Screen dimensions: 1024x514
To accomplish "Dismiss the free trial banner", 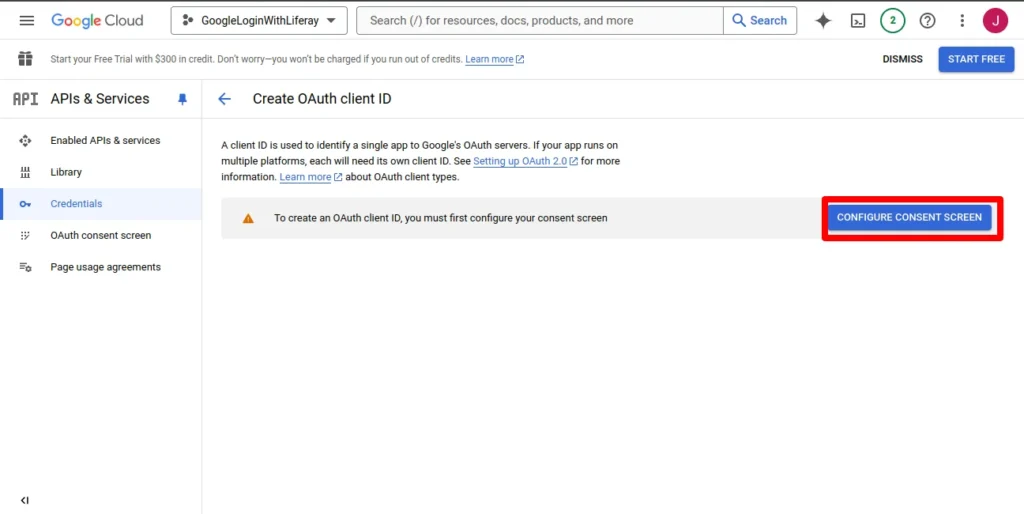I will [x=902, y=59].
